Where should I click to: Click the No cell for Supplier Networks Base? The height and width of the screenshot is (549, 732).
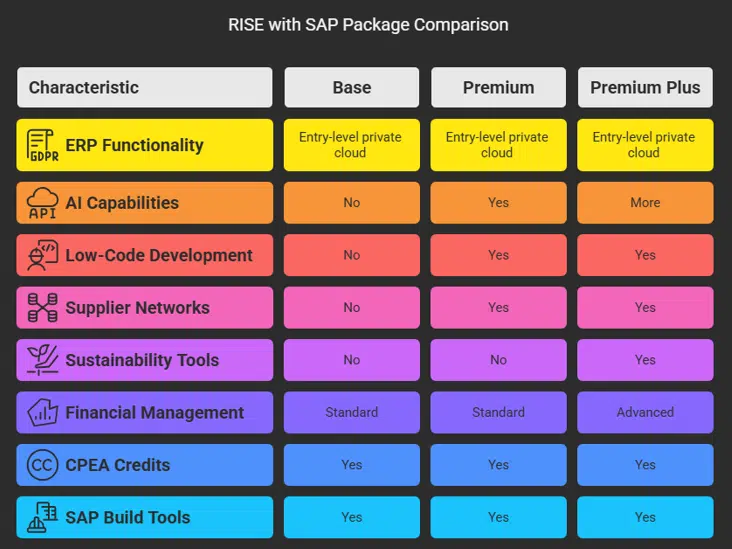(x=352, y=308)
